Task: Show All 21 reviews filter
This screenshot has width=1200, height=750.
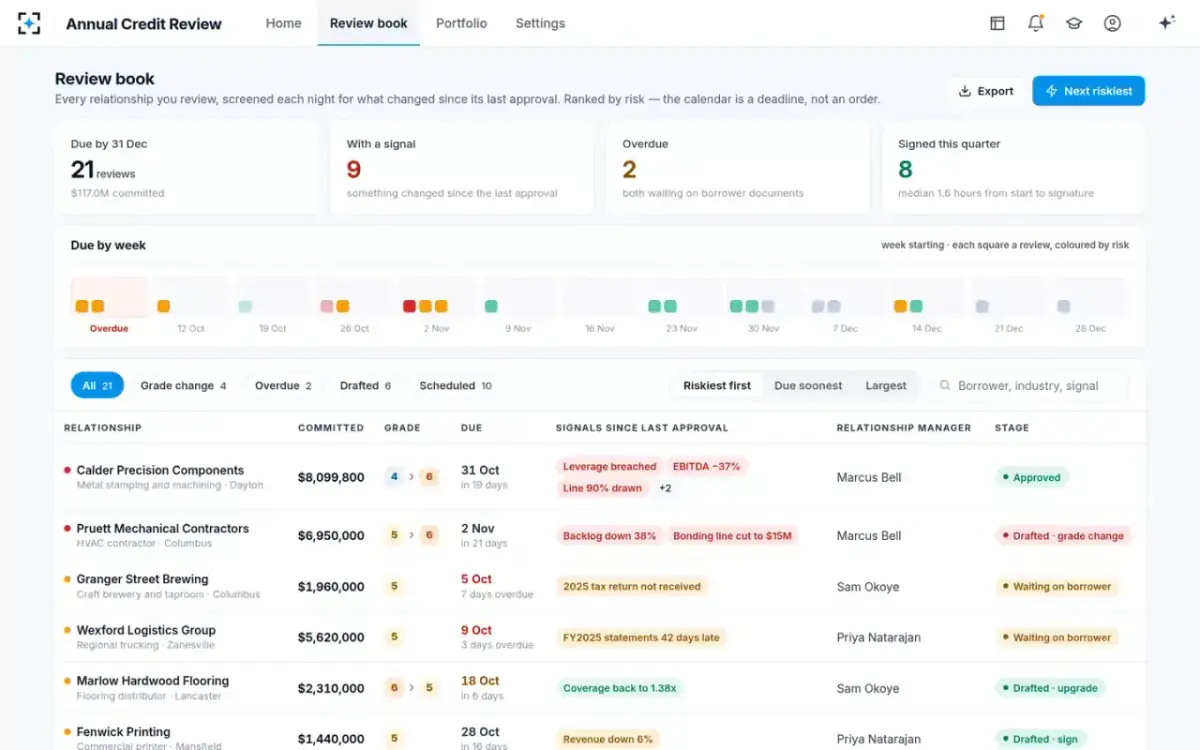Action: [97, 386]
